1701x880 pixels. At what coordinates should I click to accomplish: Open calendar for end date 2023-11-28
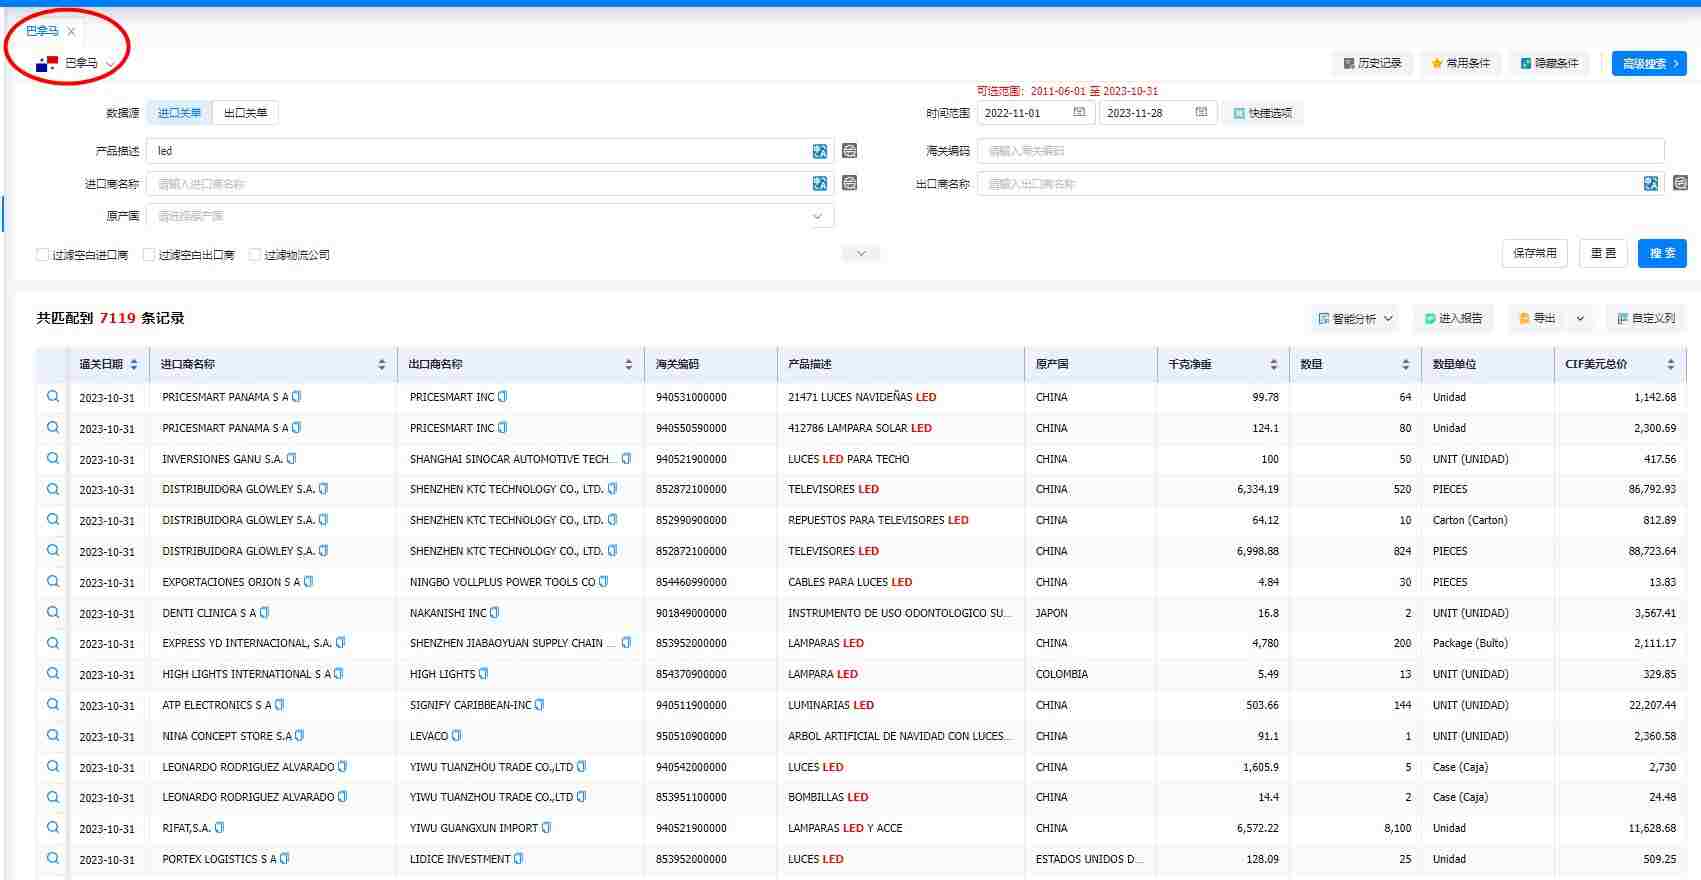tap(1201, 113)
